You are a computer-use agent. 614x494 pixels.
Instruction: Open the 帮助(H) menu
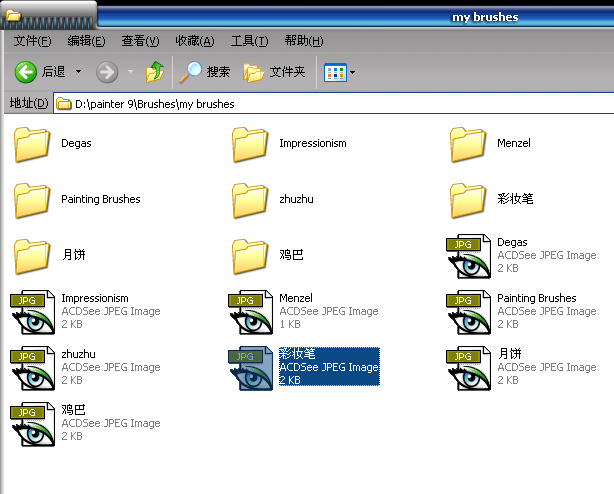304,41
